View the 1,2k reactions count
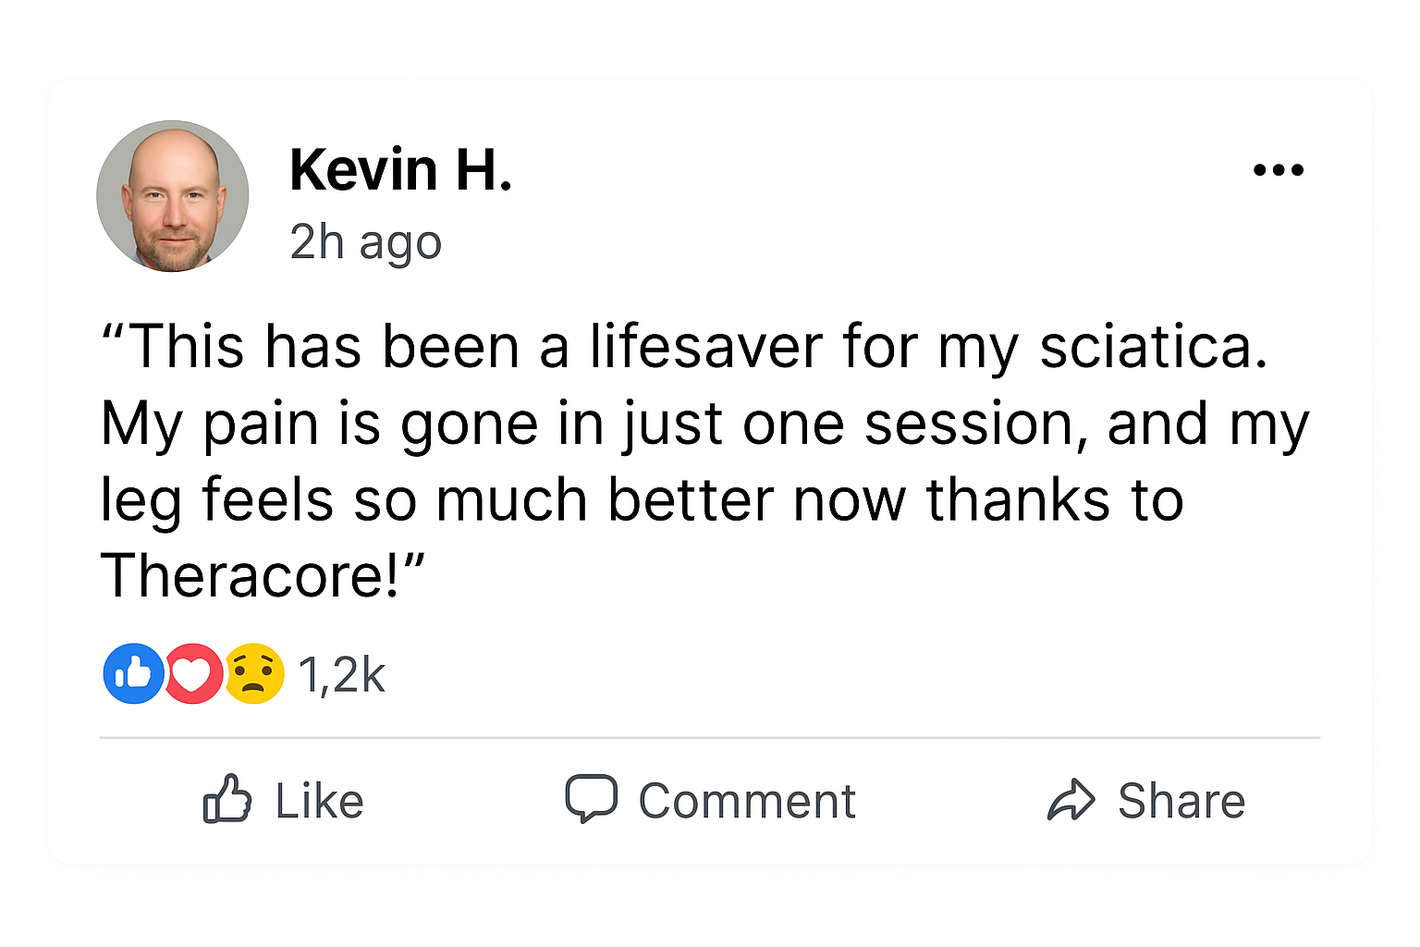 pyautogui.click(x=341, y=675)
